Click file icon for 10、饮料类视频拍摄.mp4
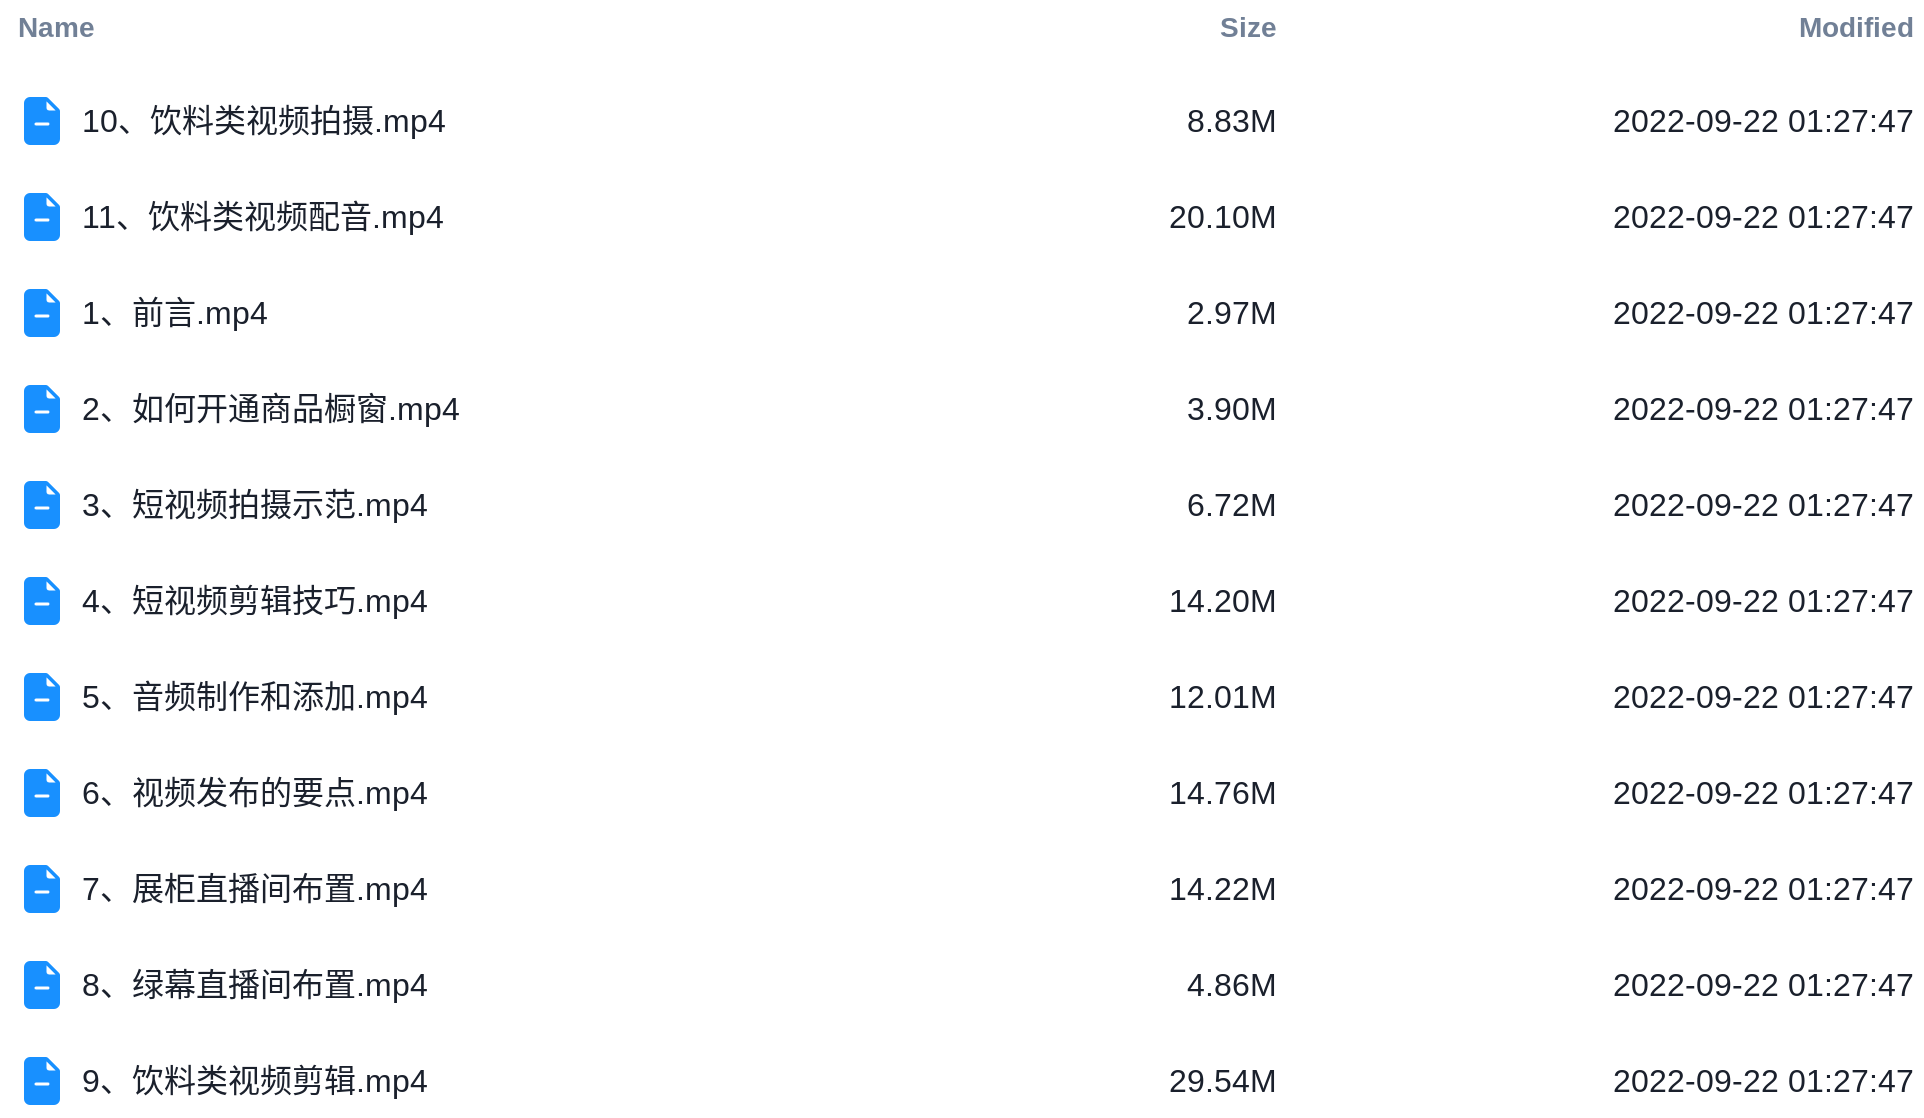The height and width of the screenshot is (1118, 1924). (x=42, y=121)
